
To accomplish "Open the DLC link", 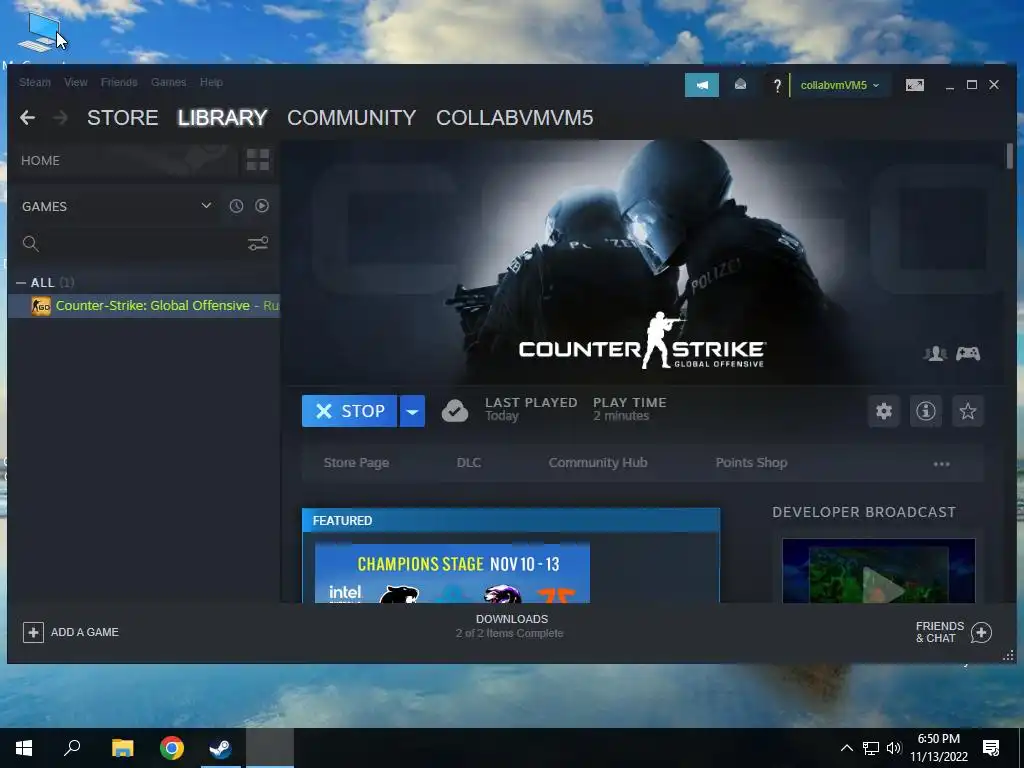I will pos(468,462).
